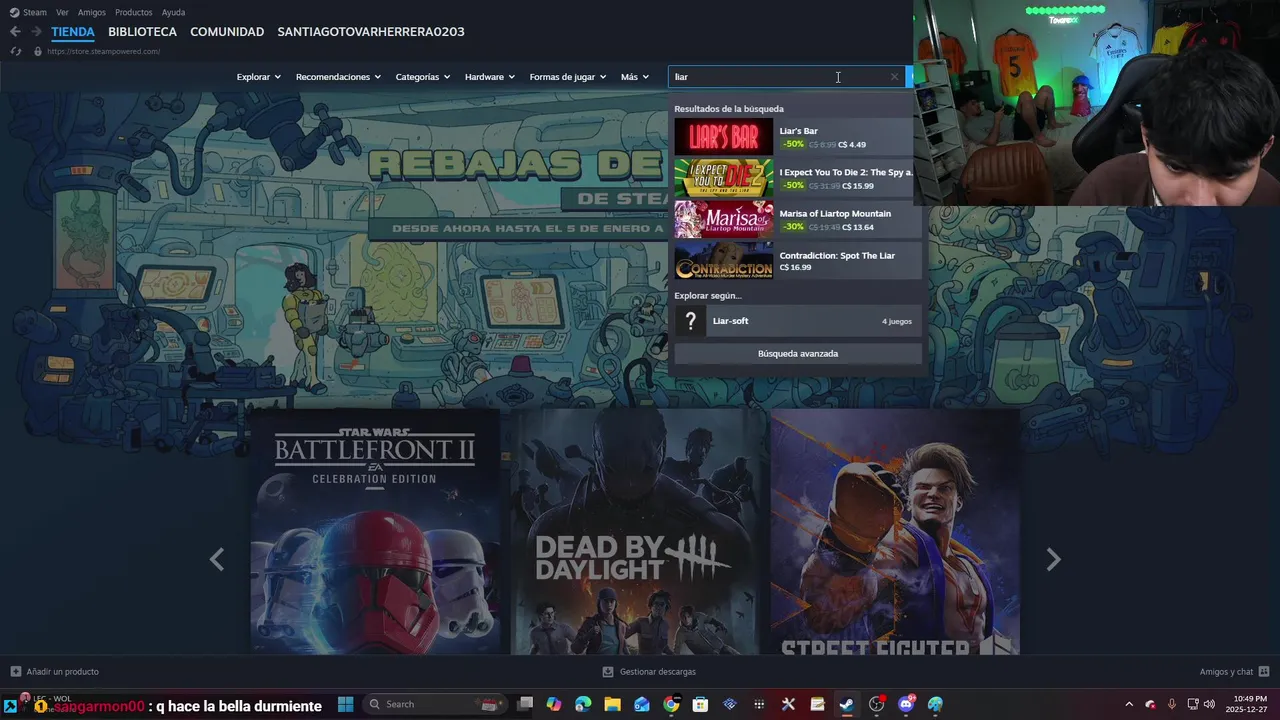Open the Productos menu
This screenshot has width=1280, height=720.
point(134,12)
